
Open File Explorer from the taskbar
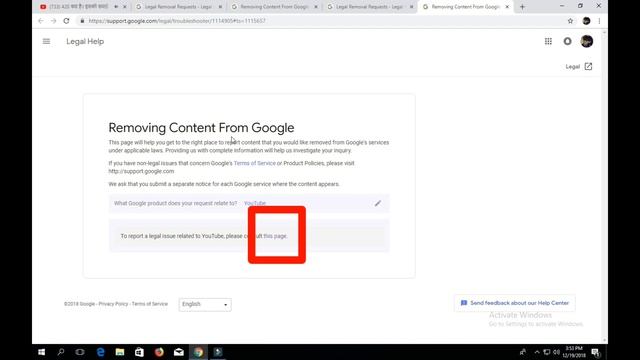120,352
